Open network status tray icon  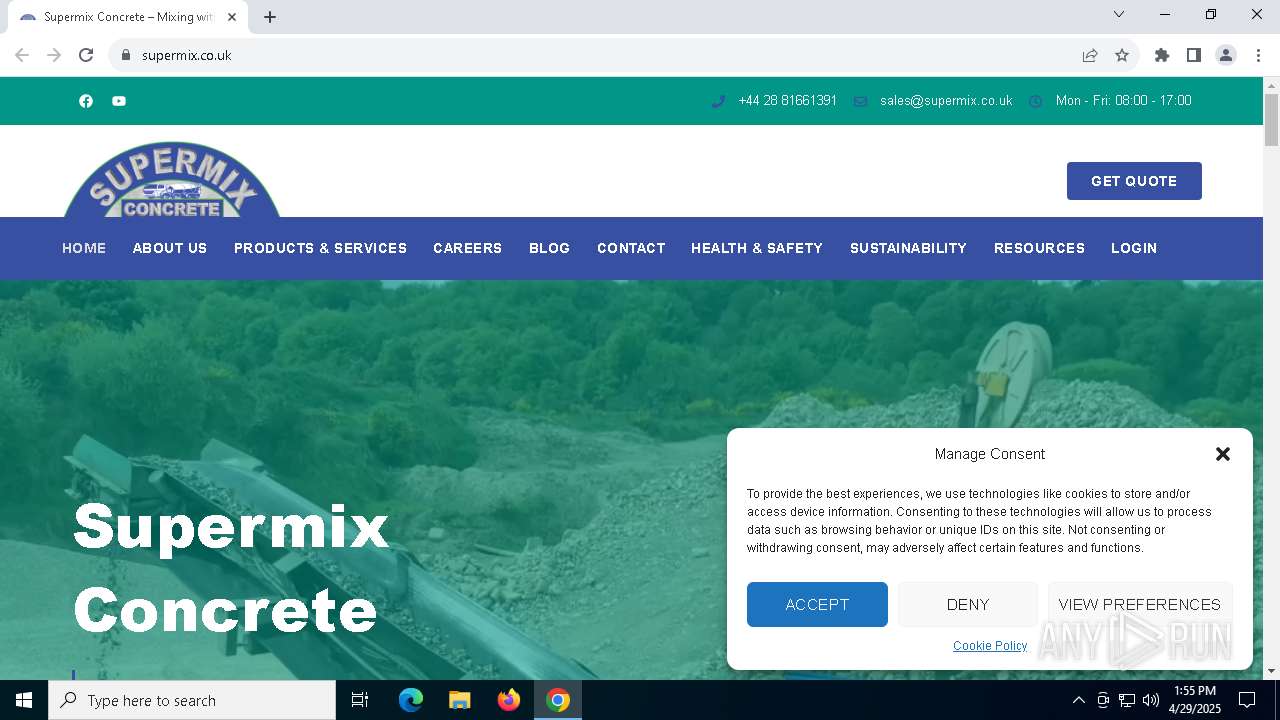click(x=1127, y=700)
